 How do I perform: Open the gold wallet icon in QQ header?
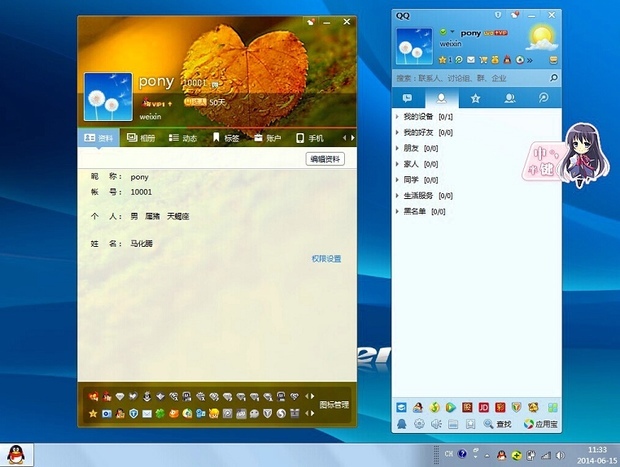coord(495,60)
